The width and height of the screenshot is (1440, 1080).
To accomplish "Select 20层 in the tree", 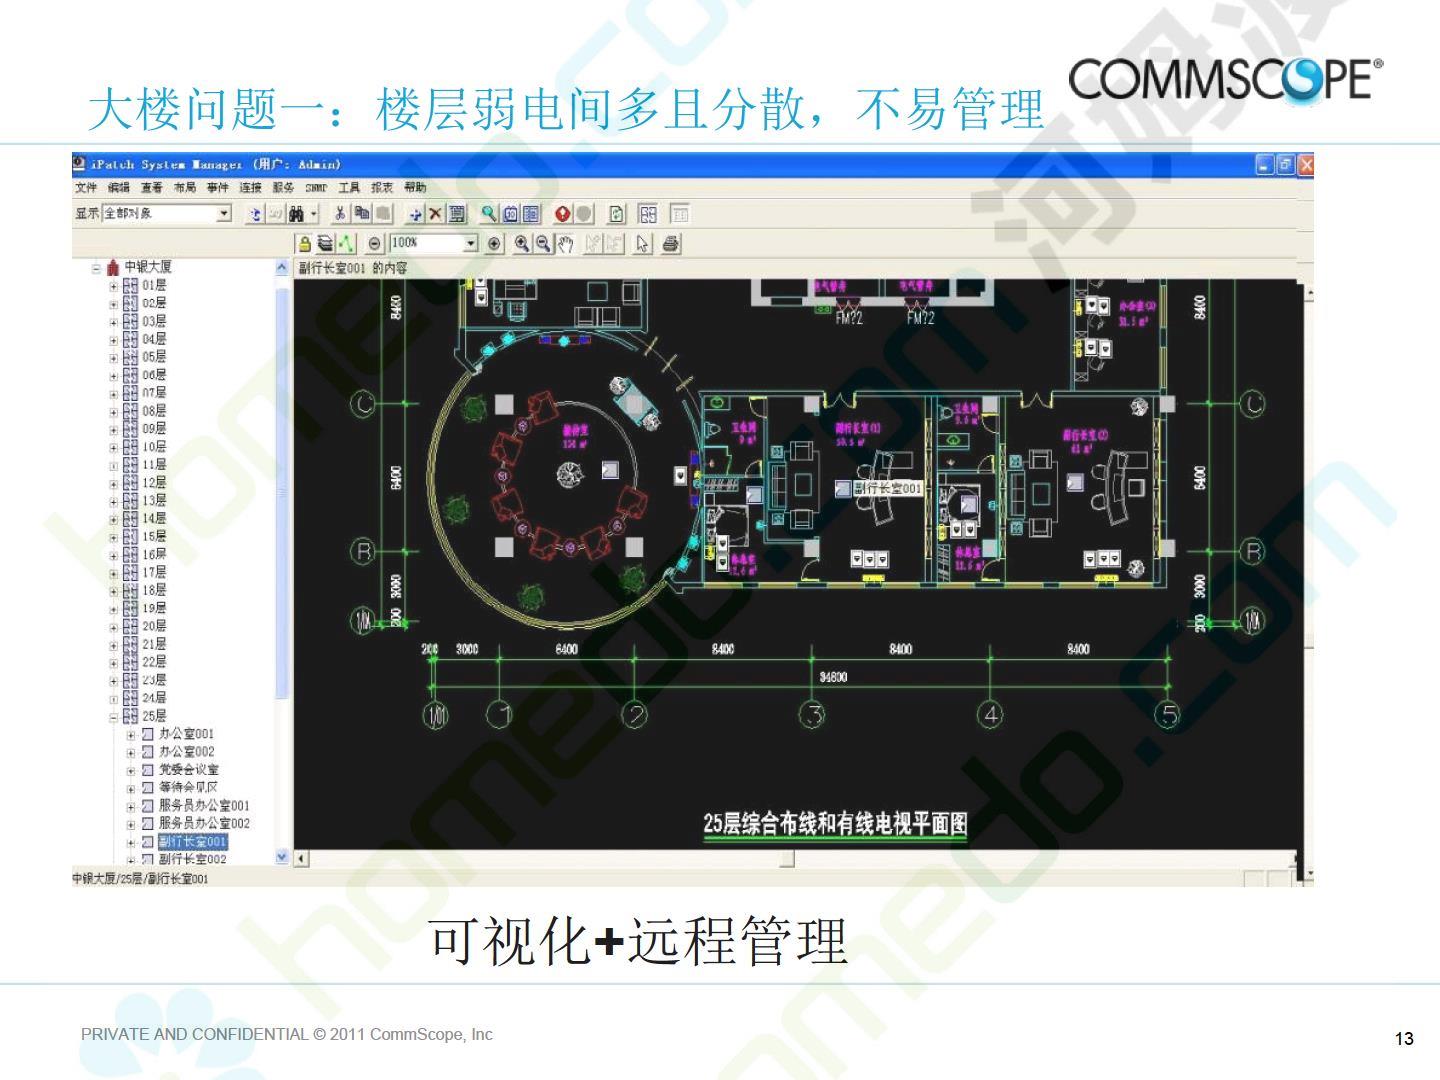I will pos(154,627).
